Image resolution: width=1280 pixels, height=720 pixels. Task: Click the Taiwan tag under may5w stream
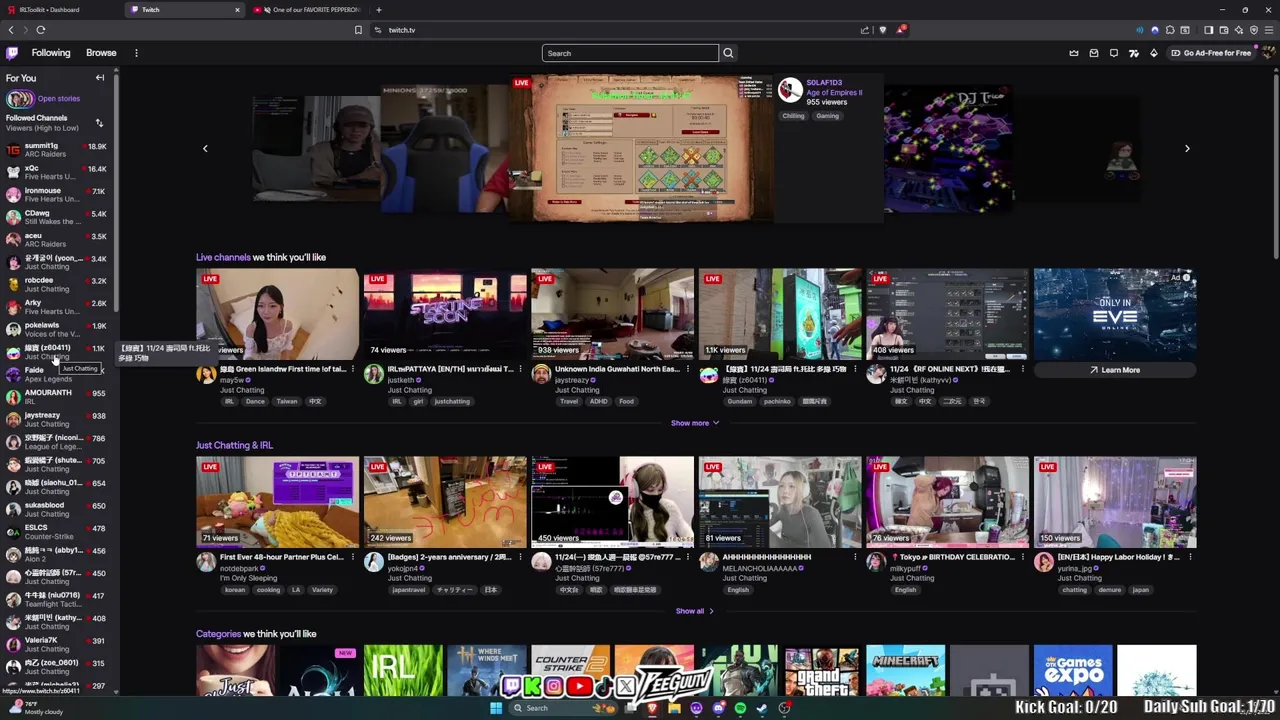click(x=287, y=401)
